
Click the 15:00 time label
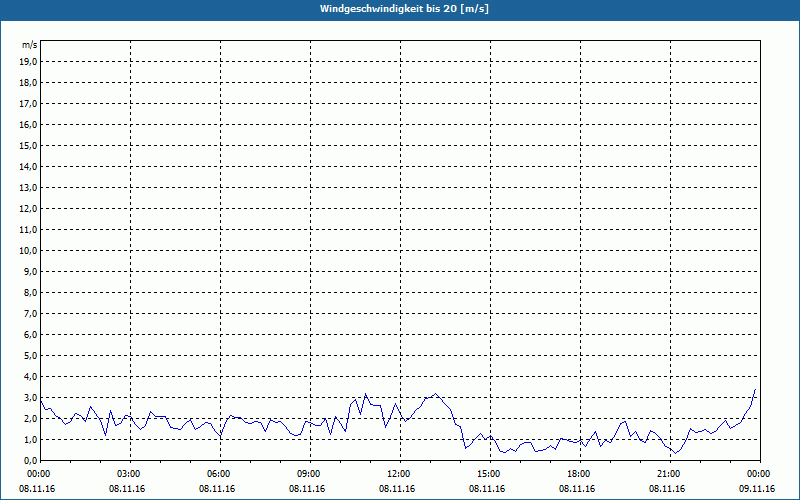(490, 474)
